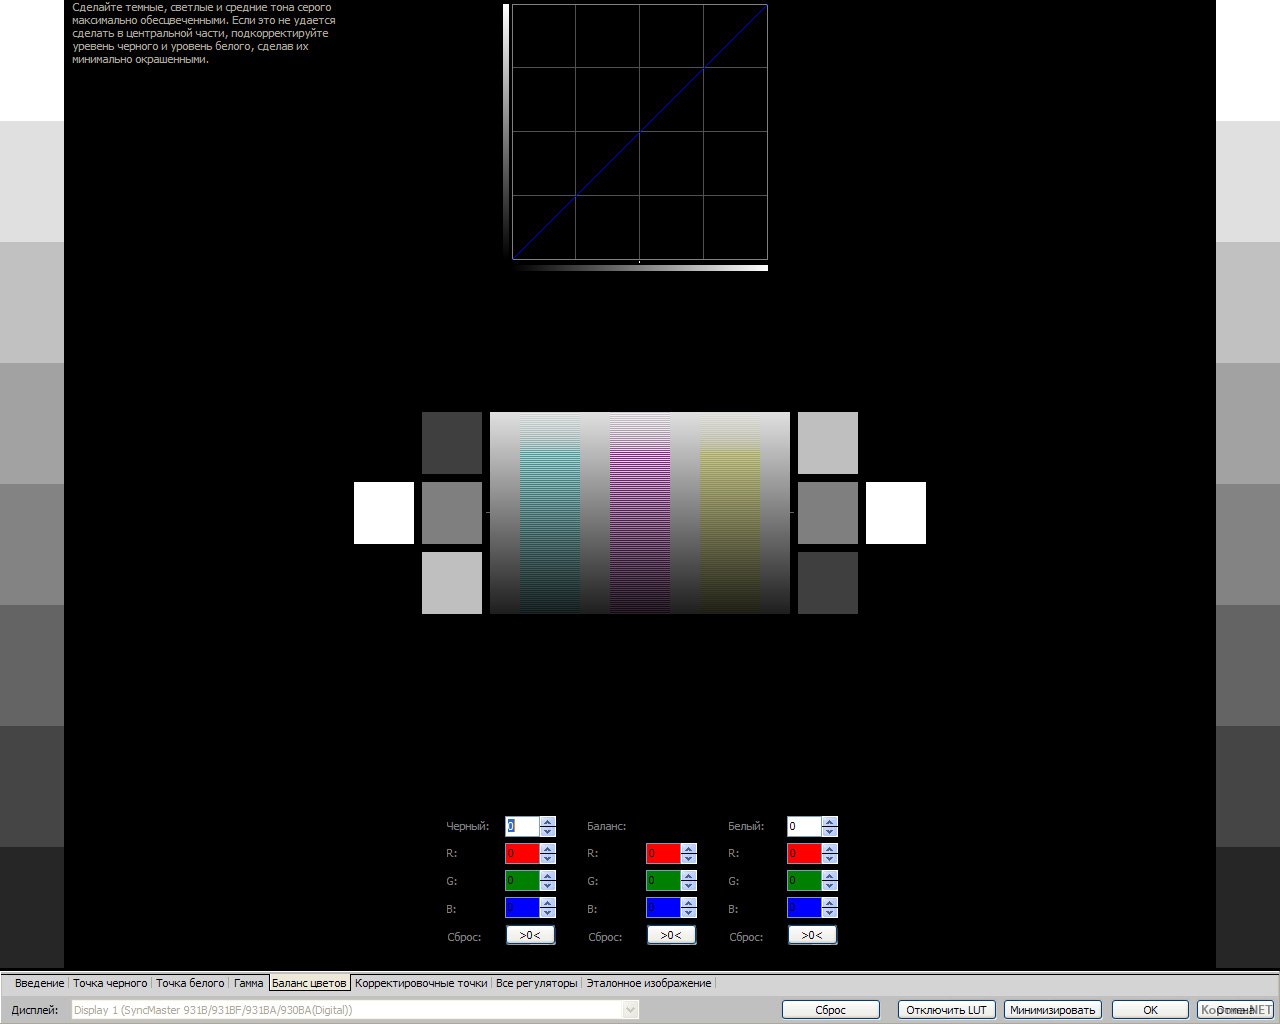
Task: Lower red value in Белый column
Action: (829, 858)
